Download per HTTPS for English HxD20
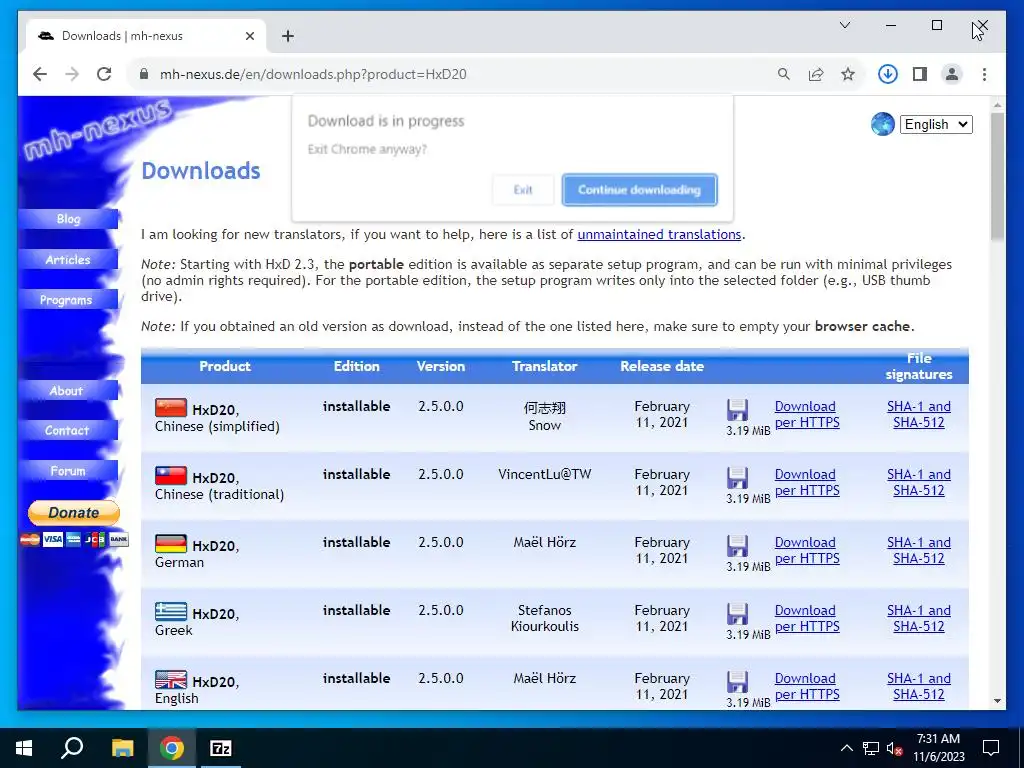The image size is (1024, 768). (807, 686)
